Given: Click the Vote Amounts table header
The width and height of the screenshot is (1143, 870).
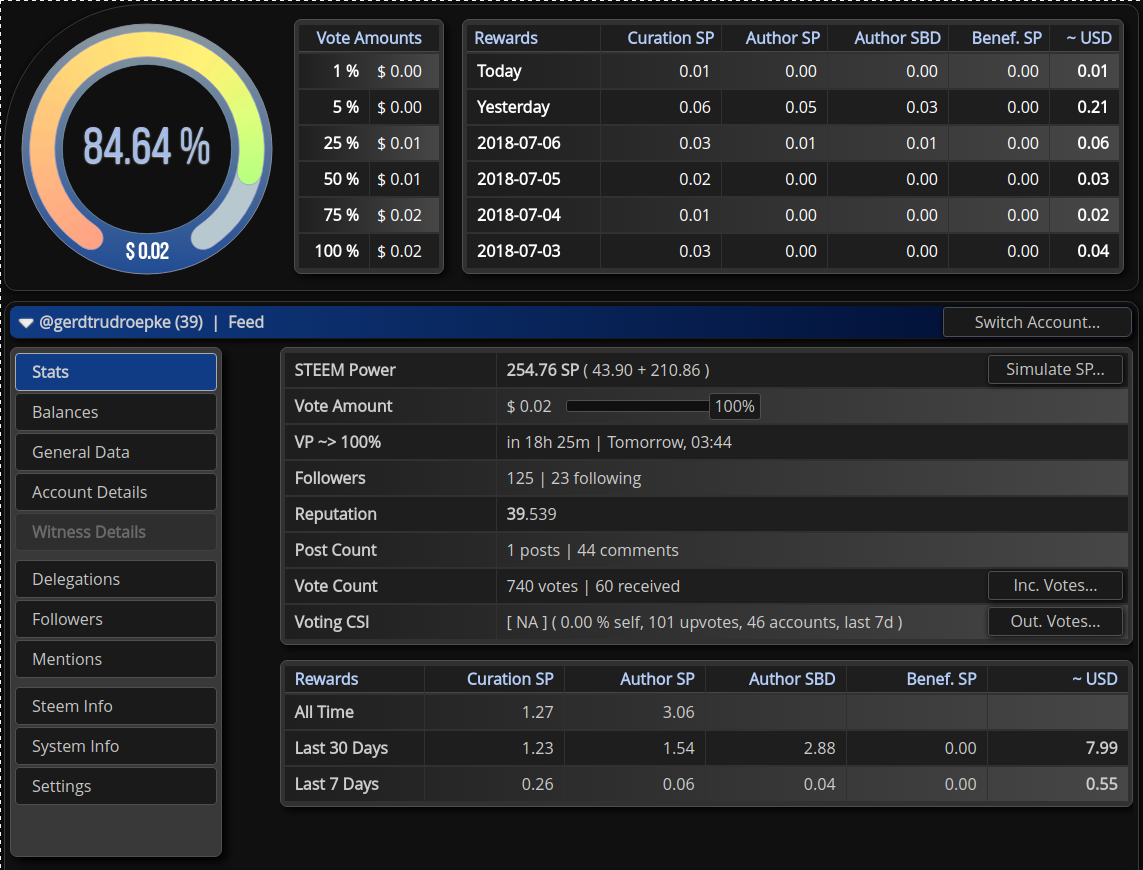Looking at the screenshot, I should coord(369,38).
